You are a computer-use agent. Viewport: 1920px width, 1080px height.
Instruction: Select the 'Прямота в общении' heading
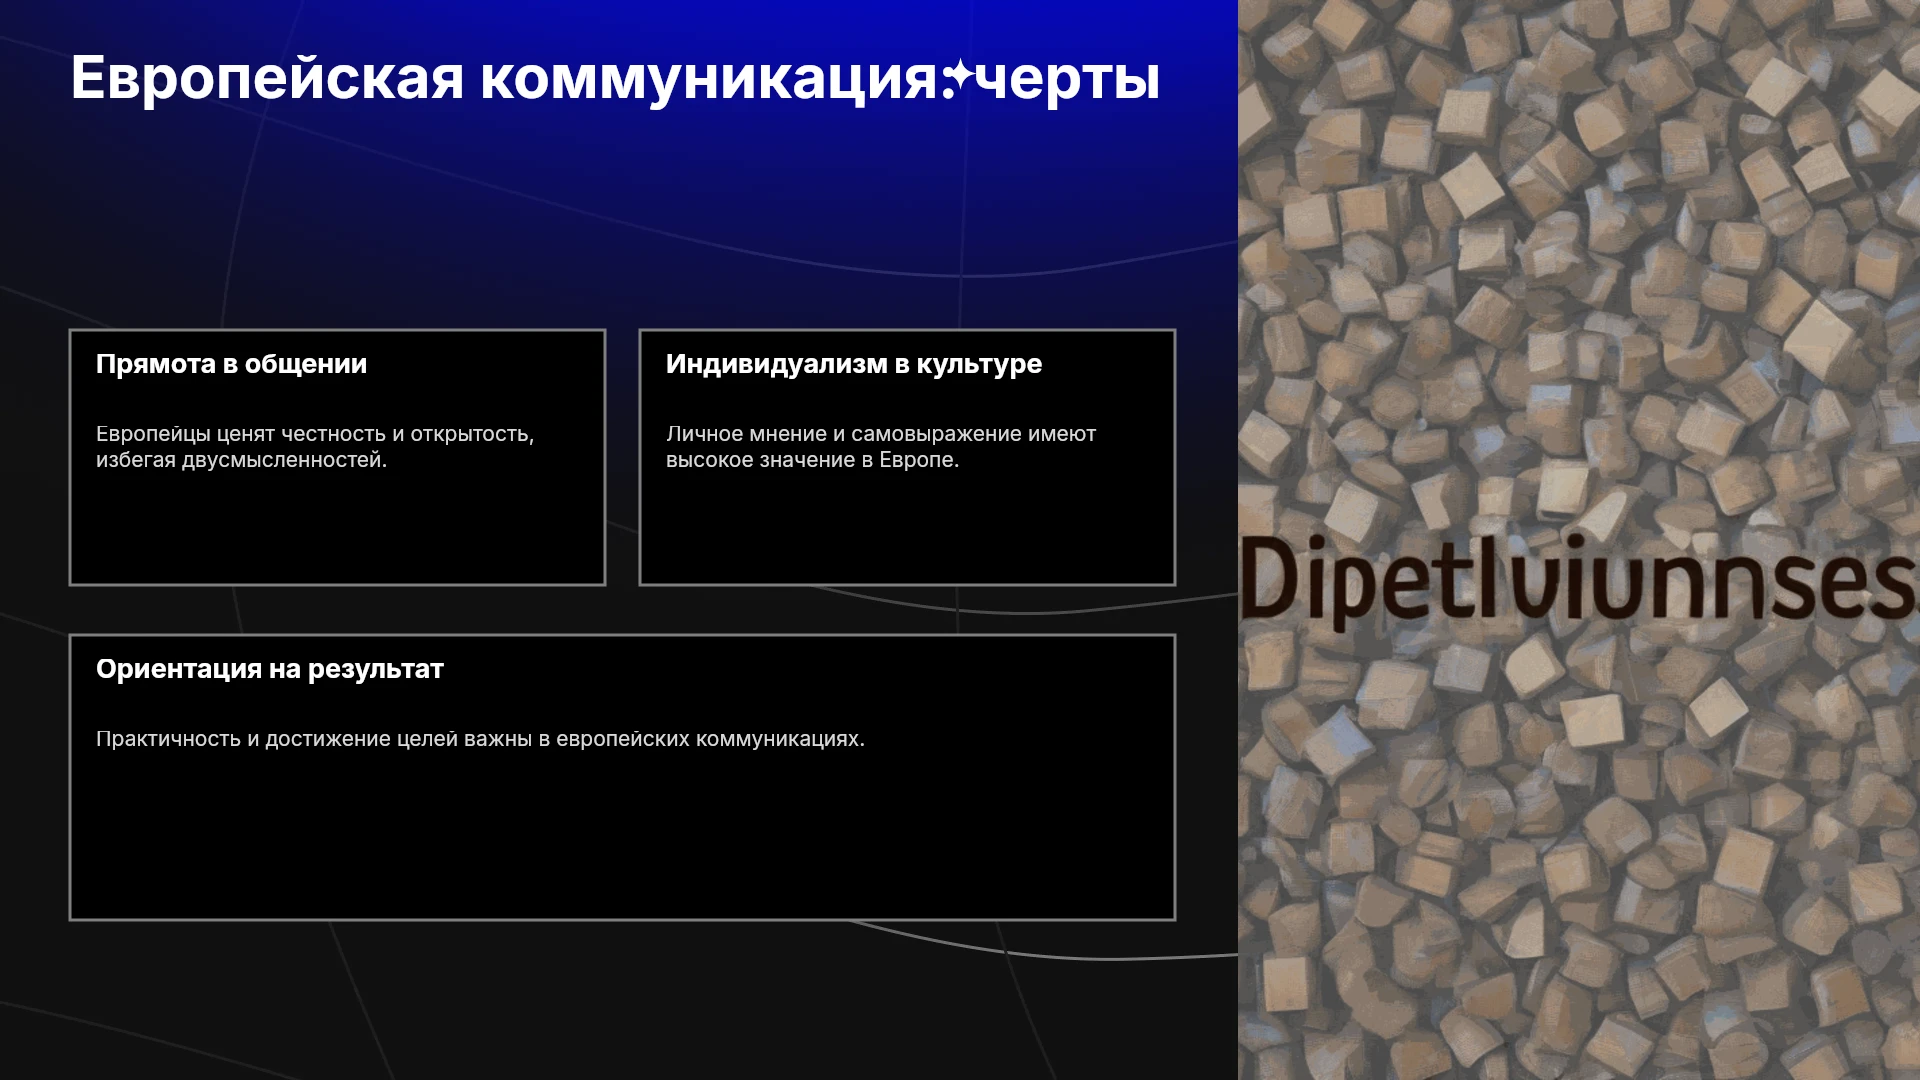(x=231, y=364)
